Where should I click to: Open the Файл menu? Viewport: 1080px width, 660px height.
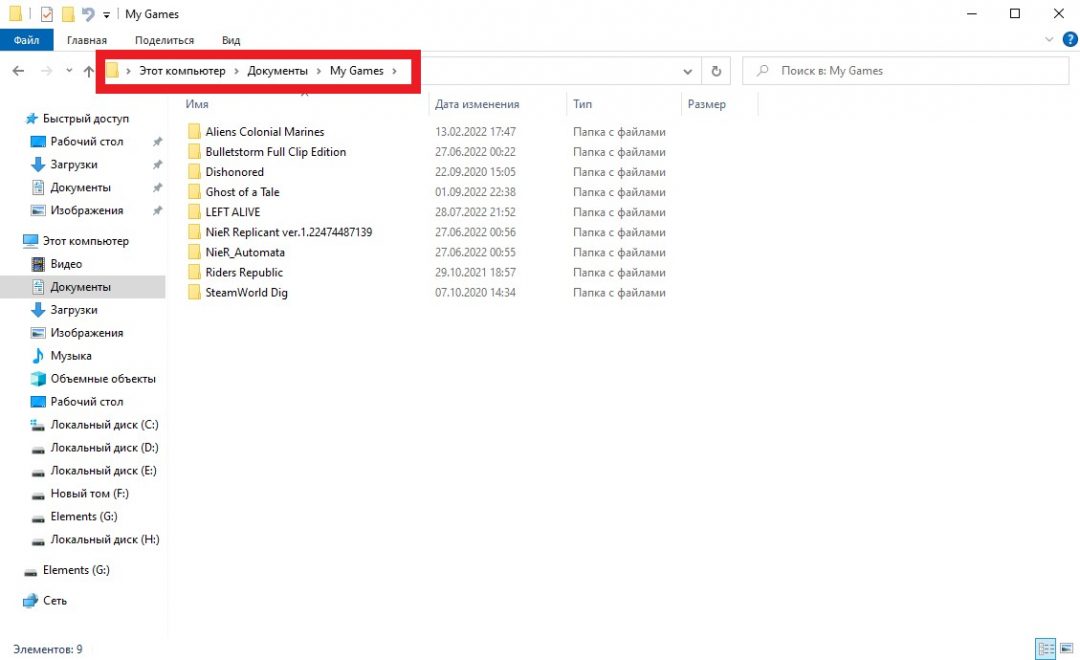tap(27, 40)
